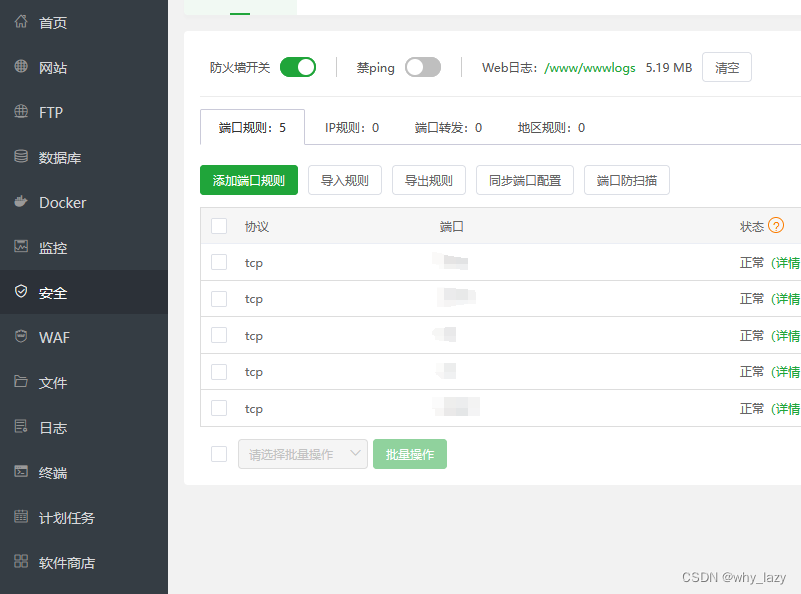Click the 添加端口规则 button
The height and width of the screenshot is (594, 801).
248,180
